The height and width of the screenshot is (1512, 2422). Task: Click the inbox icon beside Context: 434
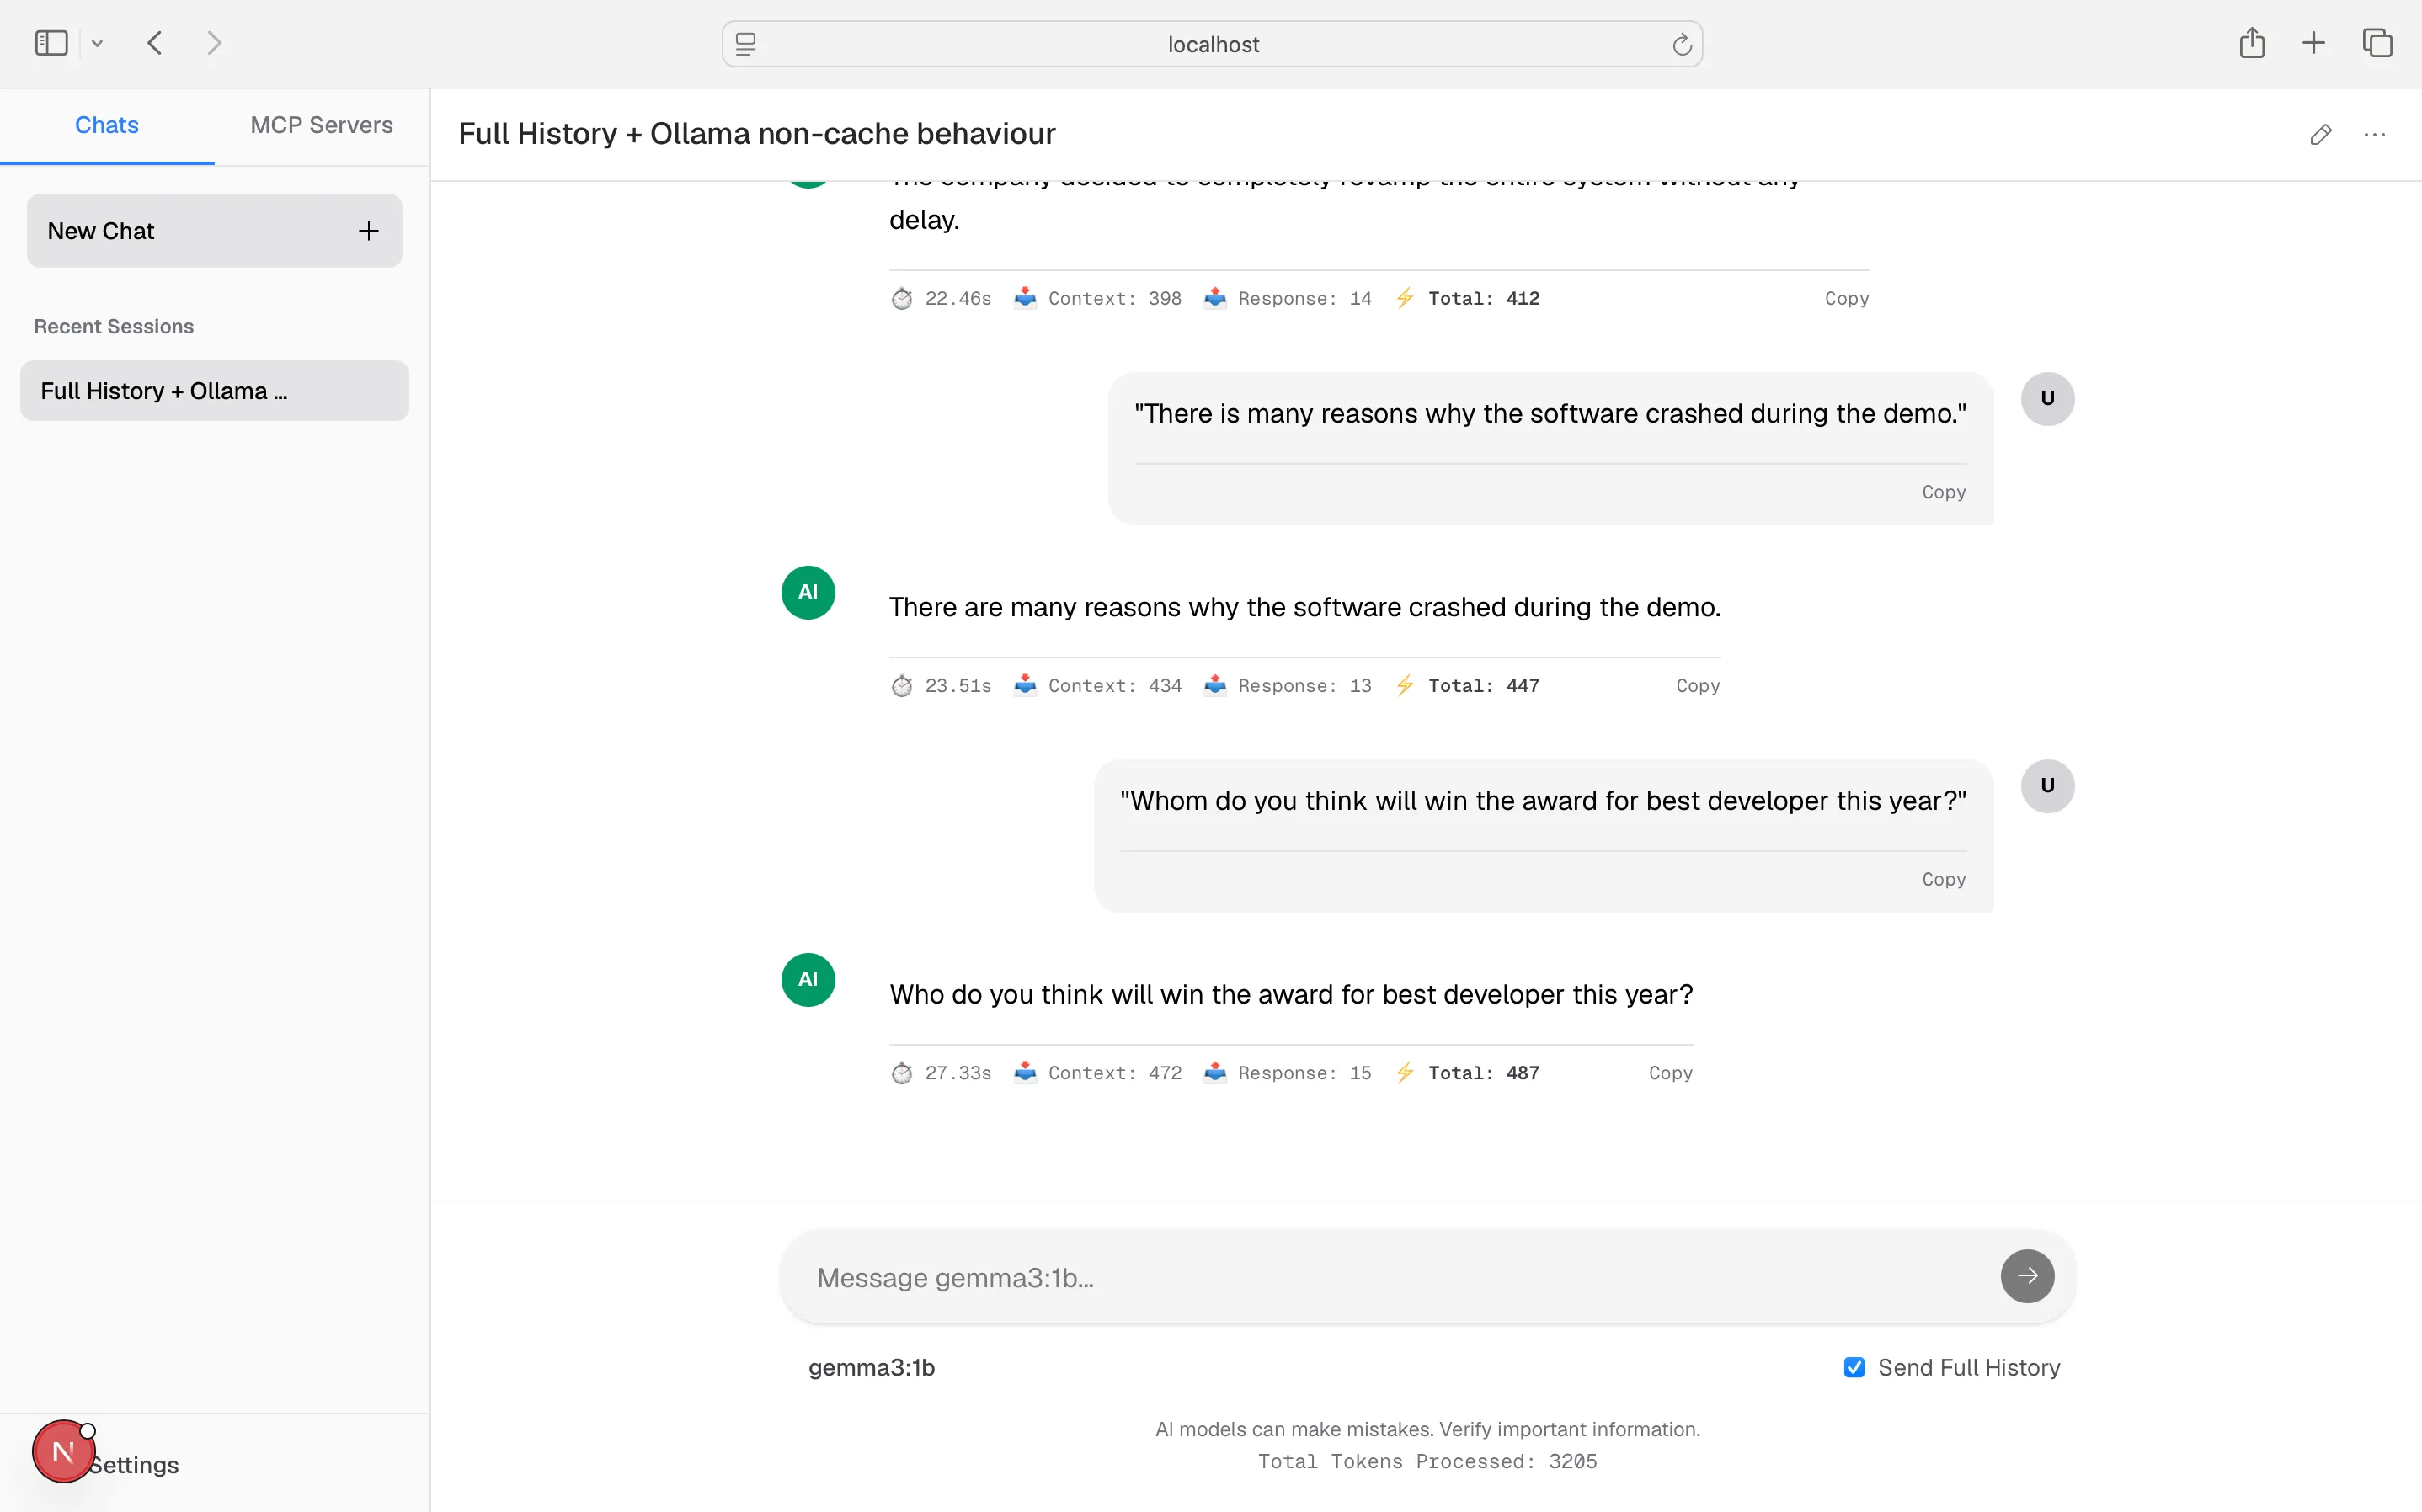point(1025,685)
